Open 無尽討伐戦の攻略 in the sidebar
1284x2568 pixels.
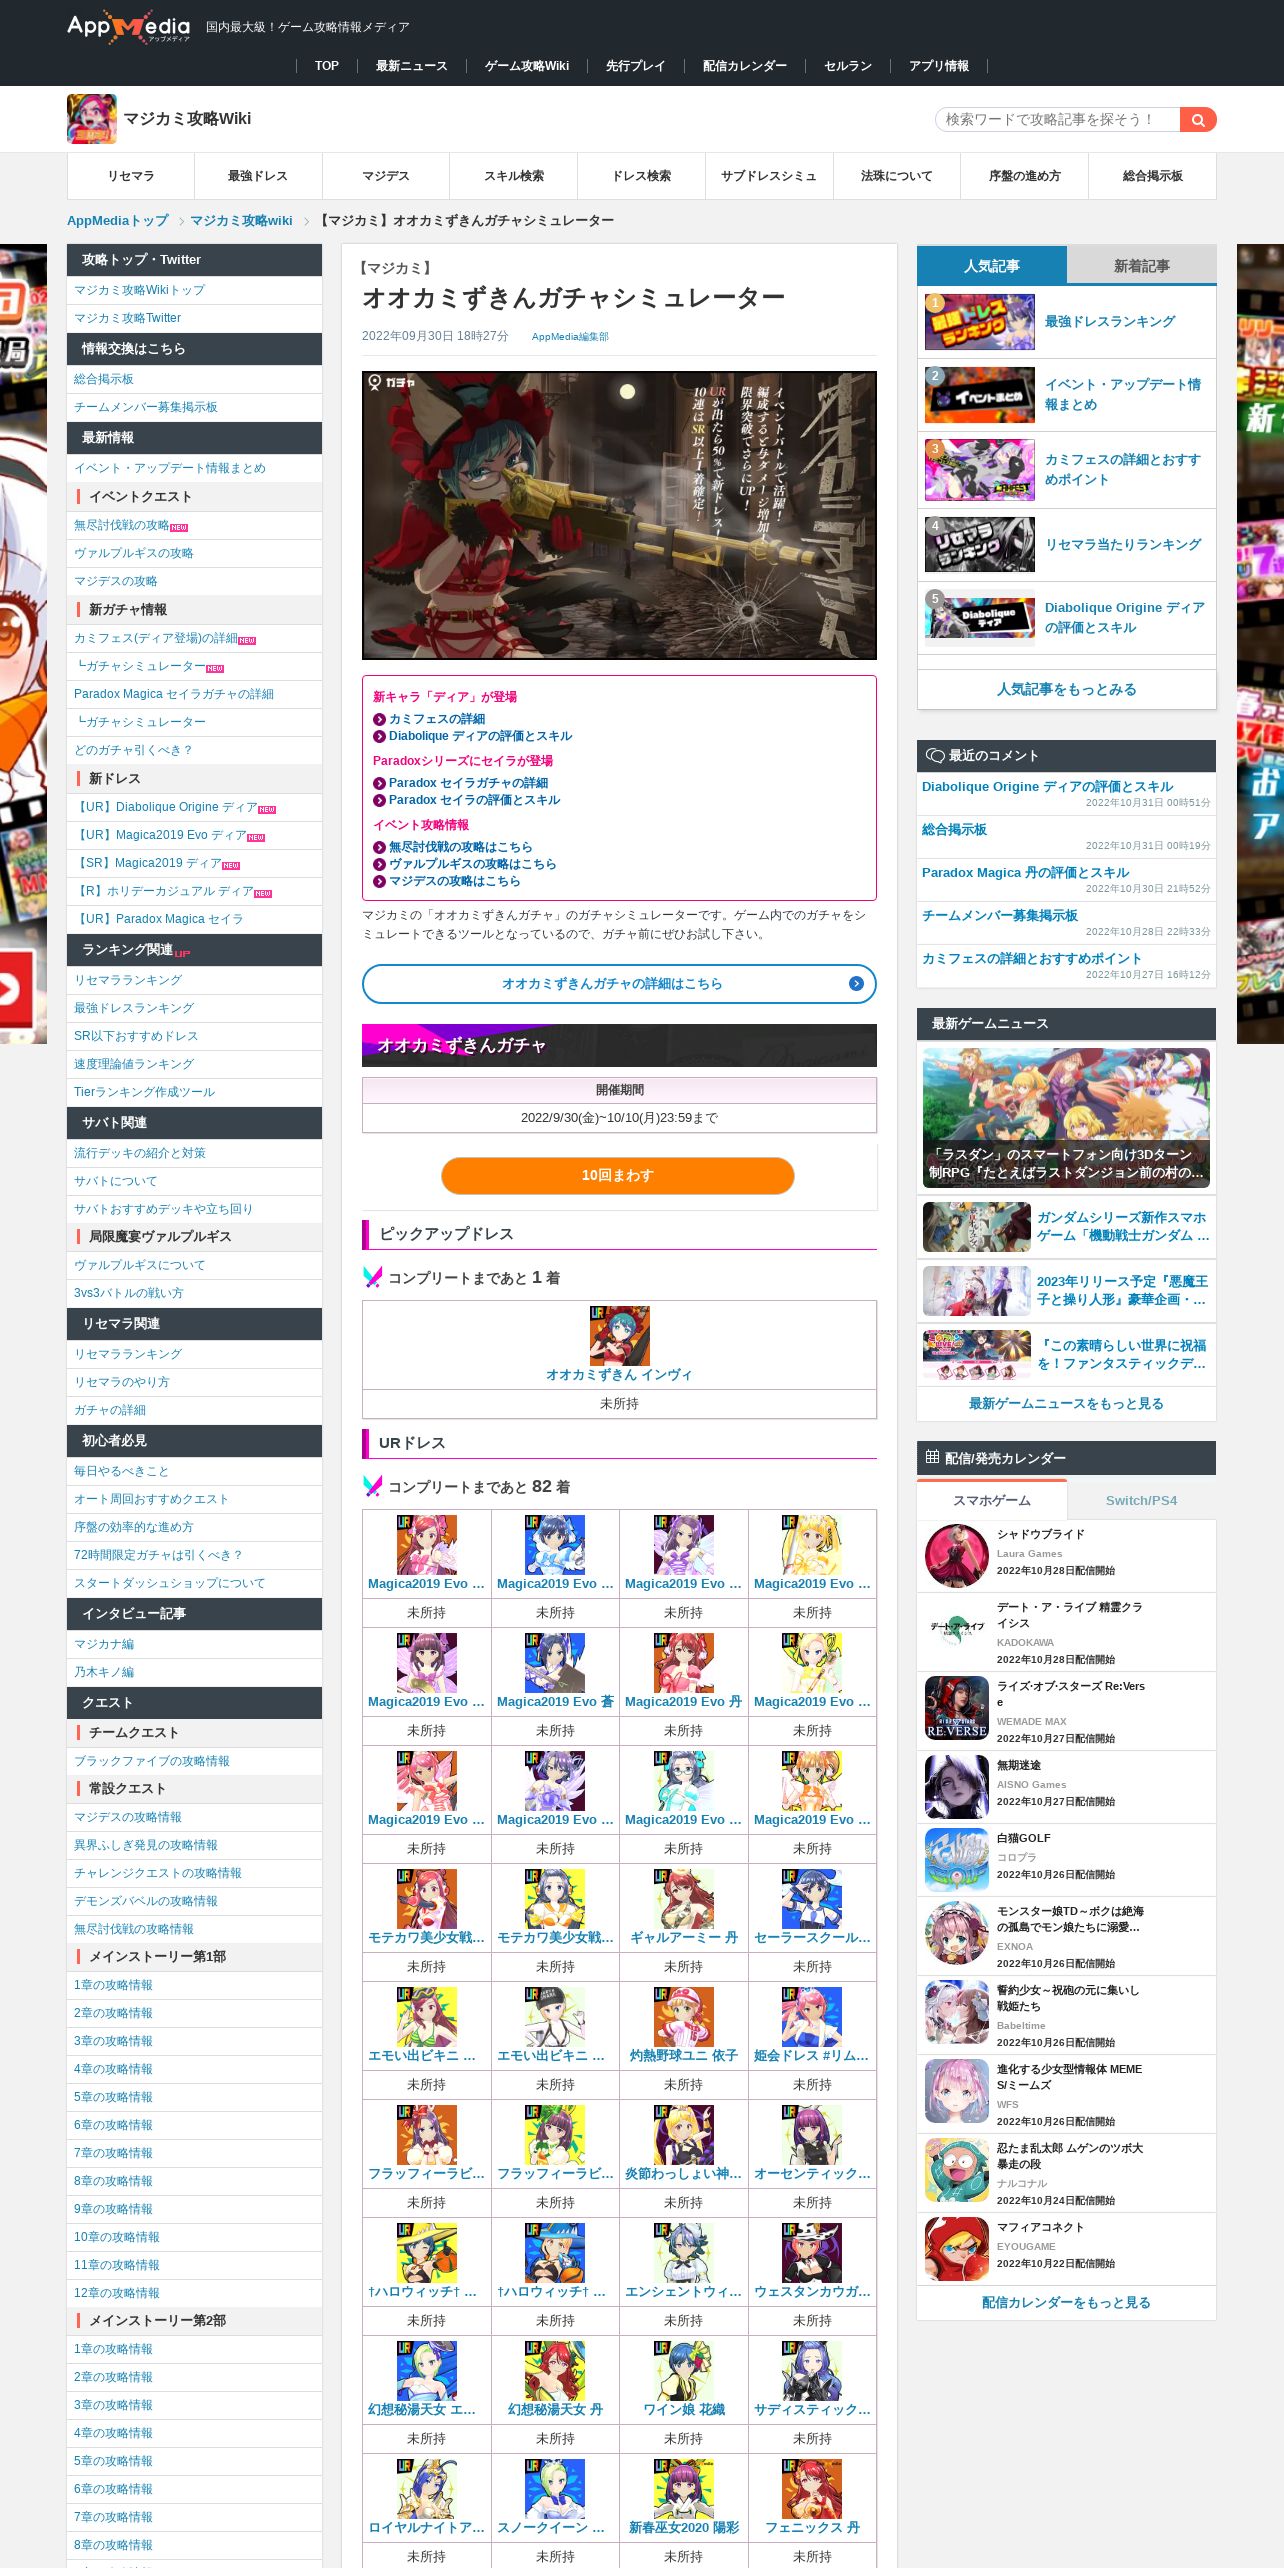click(x=121, y=525)
